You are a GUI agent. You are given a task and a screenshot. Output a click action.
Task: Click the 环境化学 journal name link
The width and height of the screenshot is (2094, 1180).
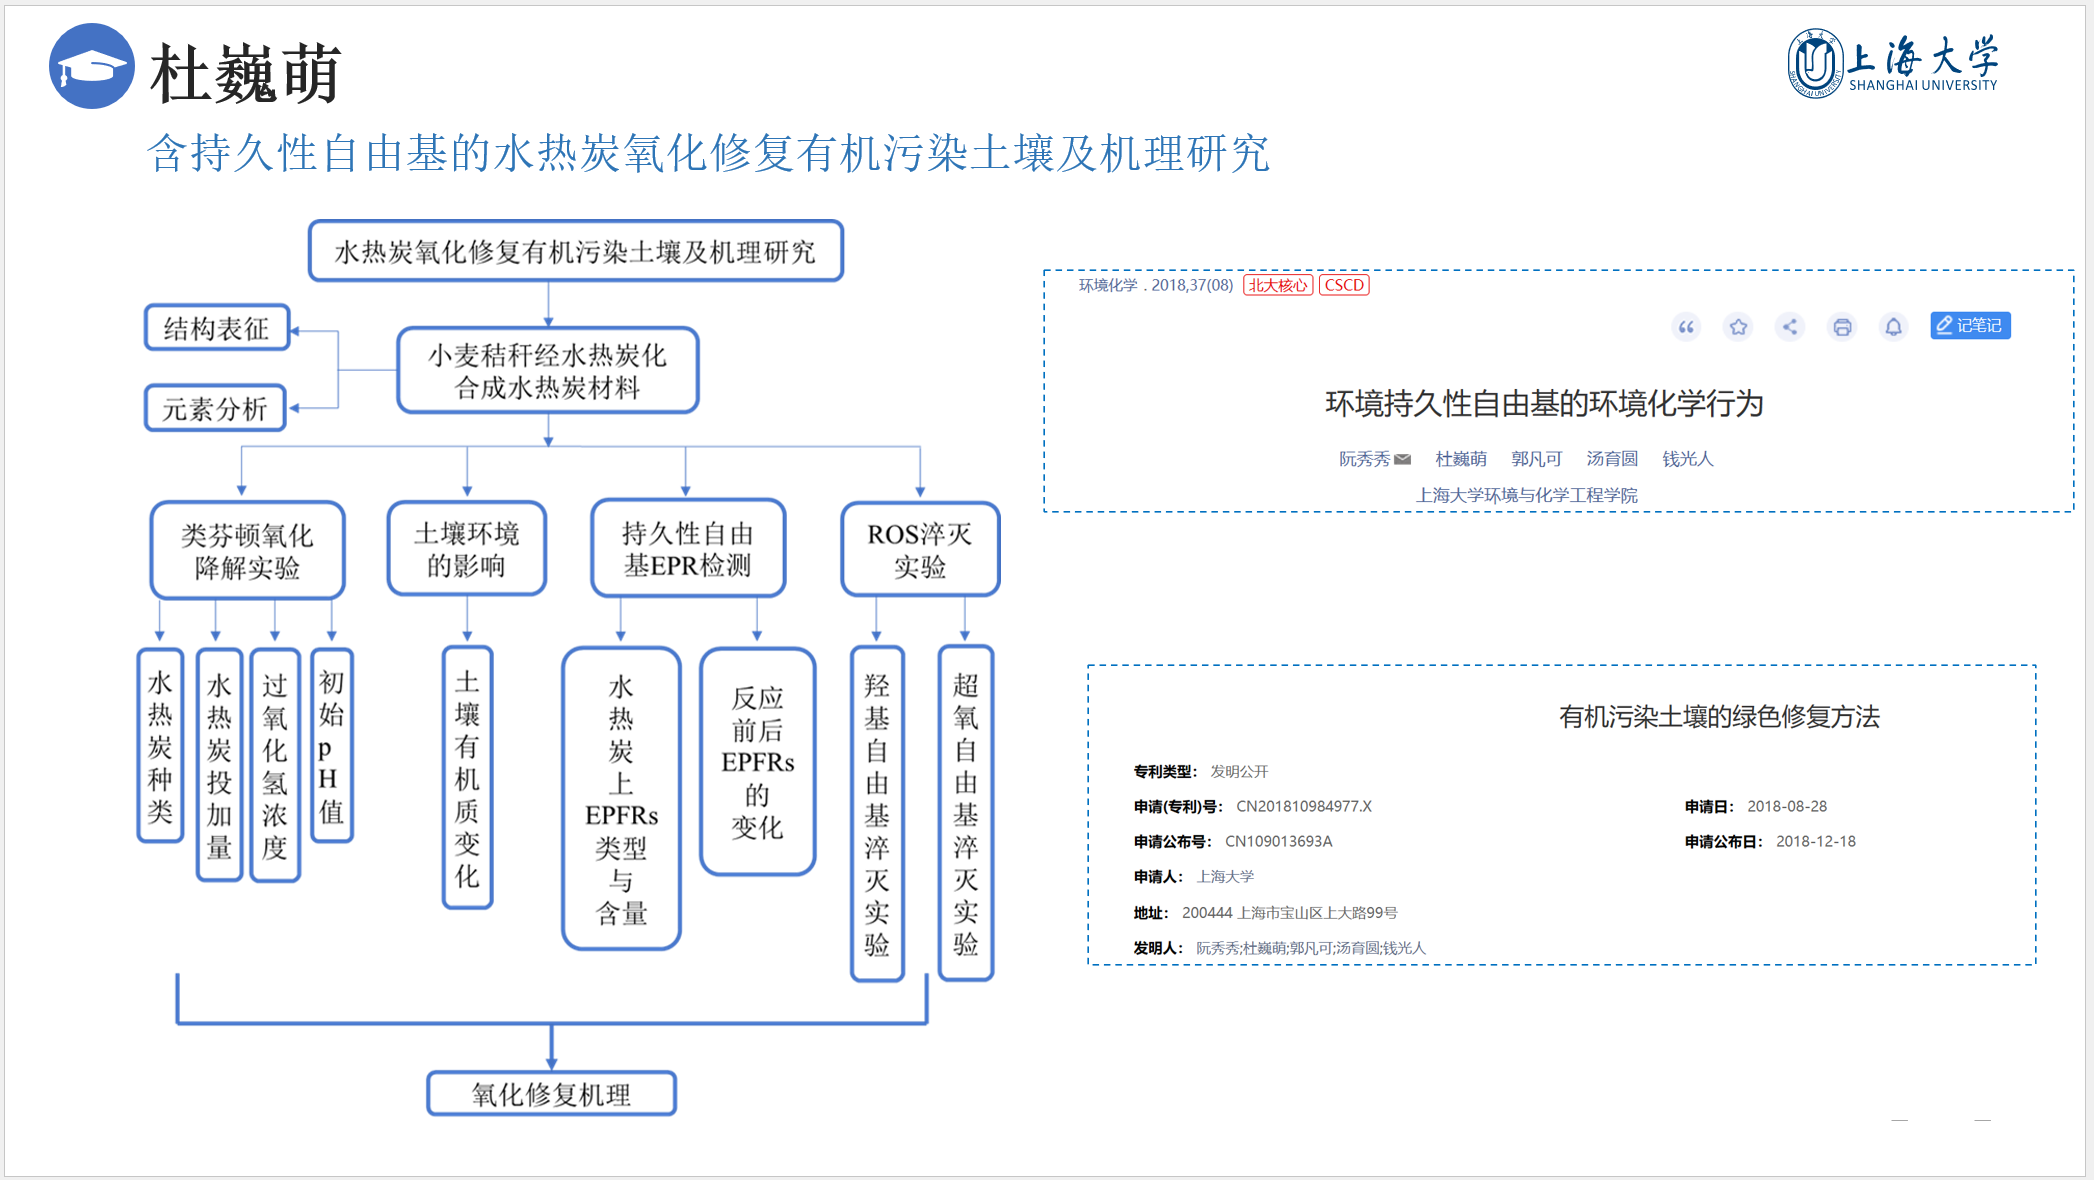pos(1107,285)
